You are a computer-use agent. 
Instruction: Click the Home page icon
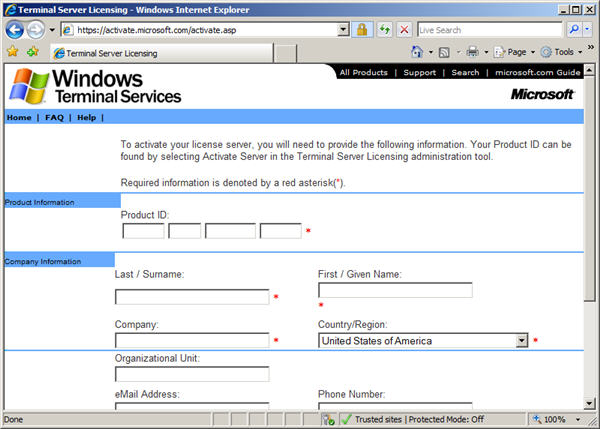pyautogui.click(x=417, y=52)
